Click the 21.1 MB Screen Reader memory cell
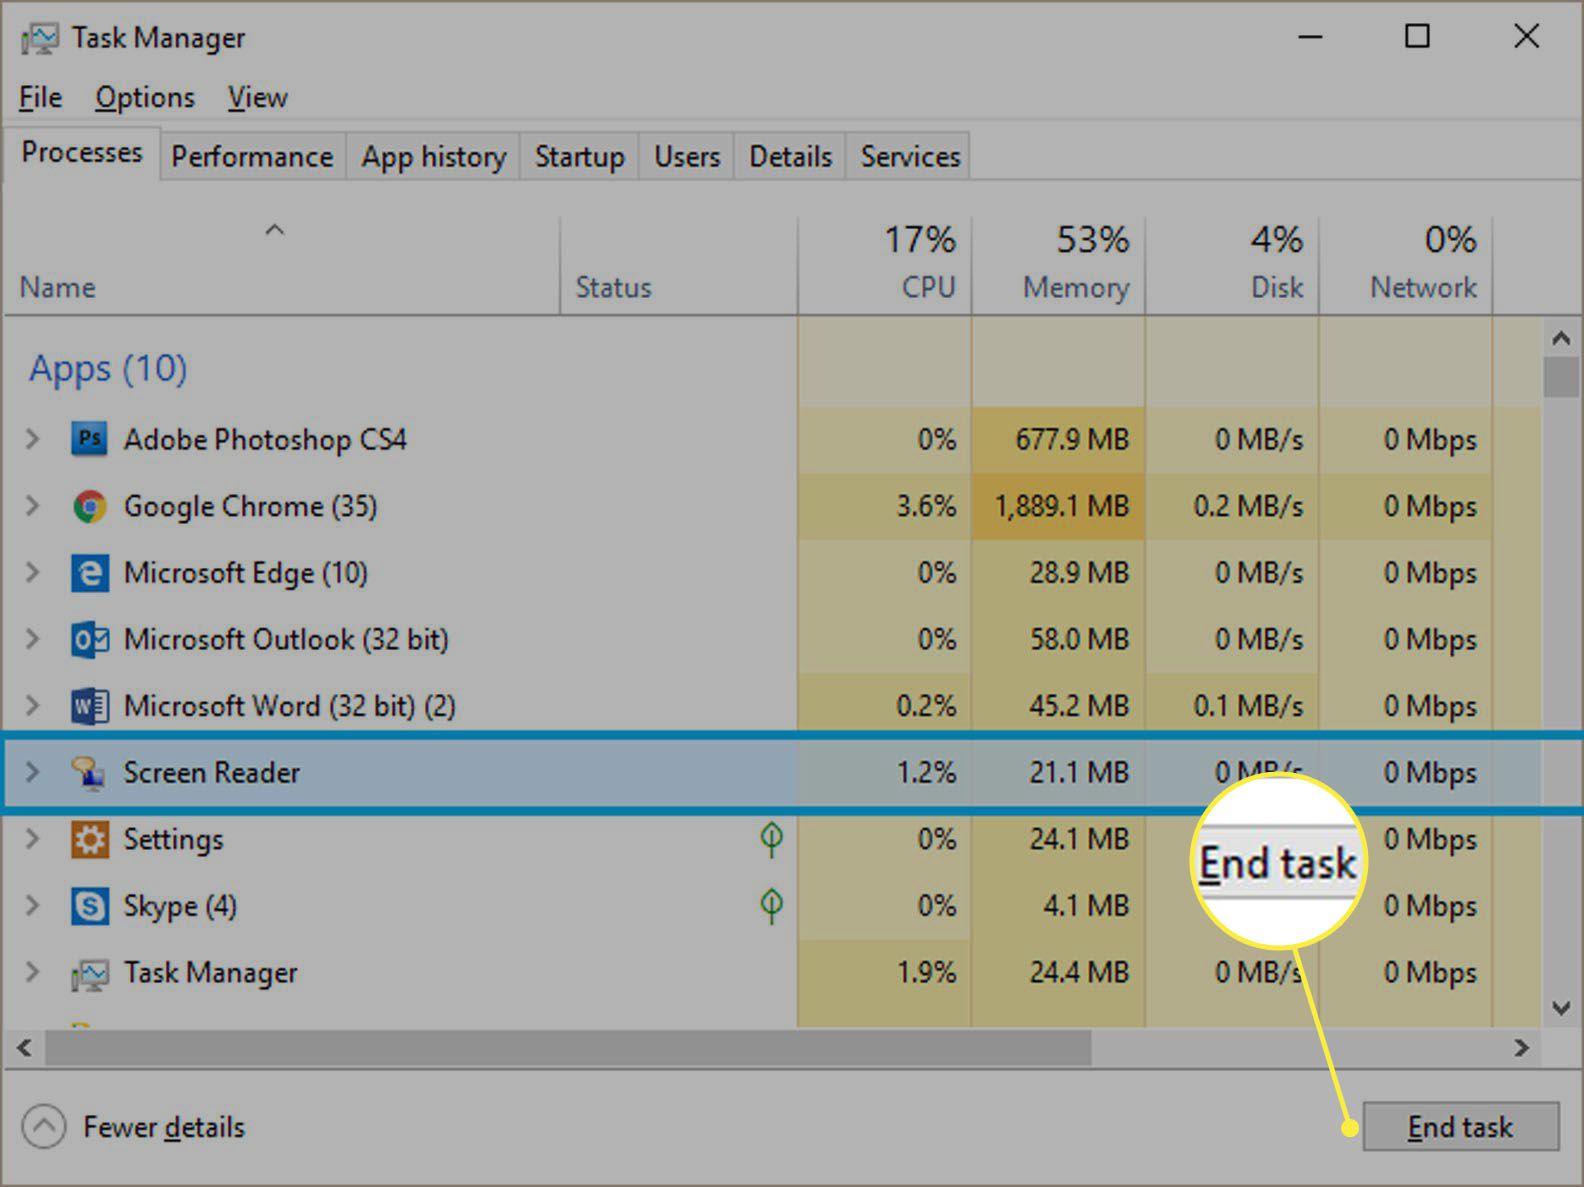 coord(1058,772)
